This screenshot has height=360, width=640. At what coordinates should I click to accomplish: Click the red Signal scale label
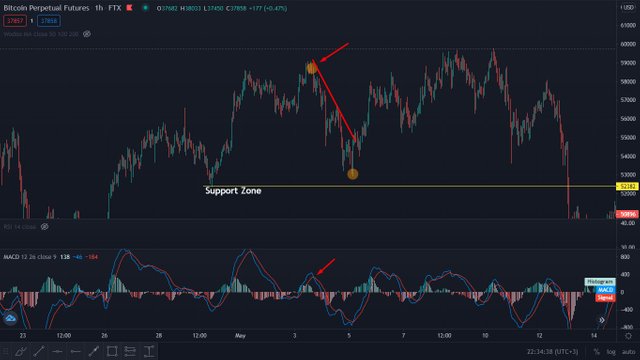(605, 298)
